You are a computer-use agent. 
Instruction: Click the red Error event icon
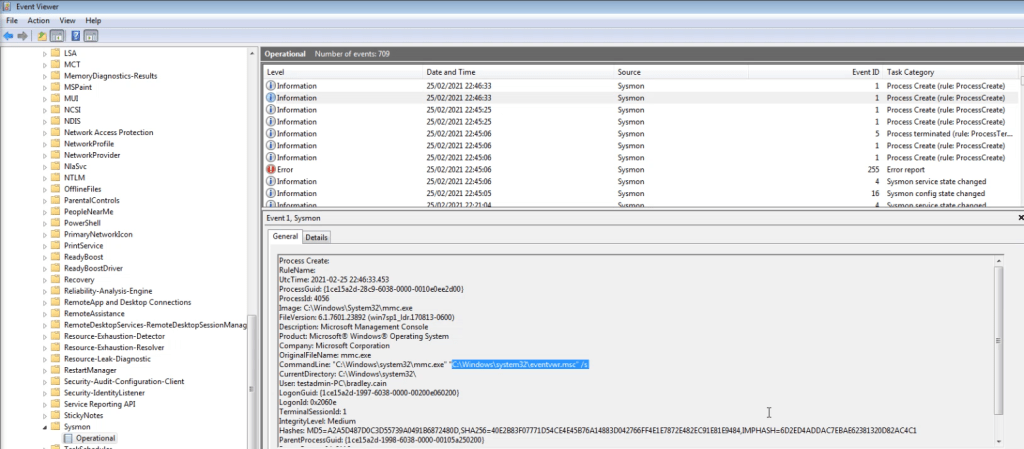(270, 169)
